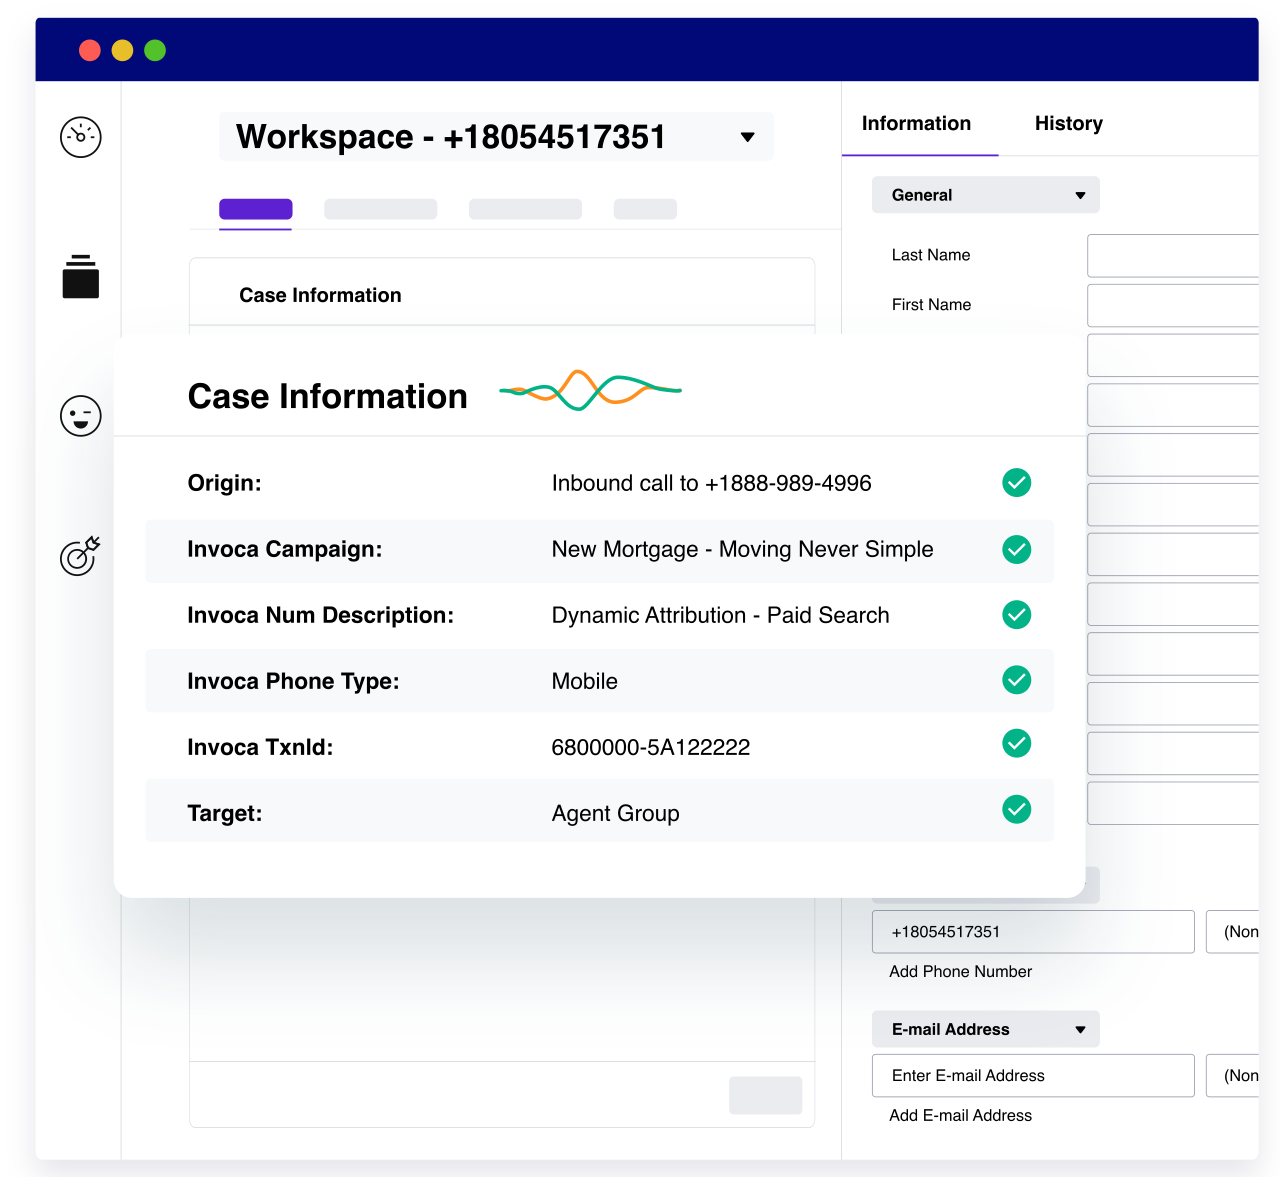Open the winking face sidebar icon

(x=81, y=416)
